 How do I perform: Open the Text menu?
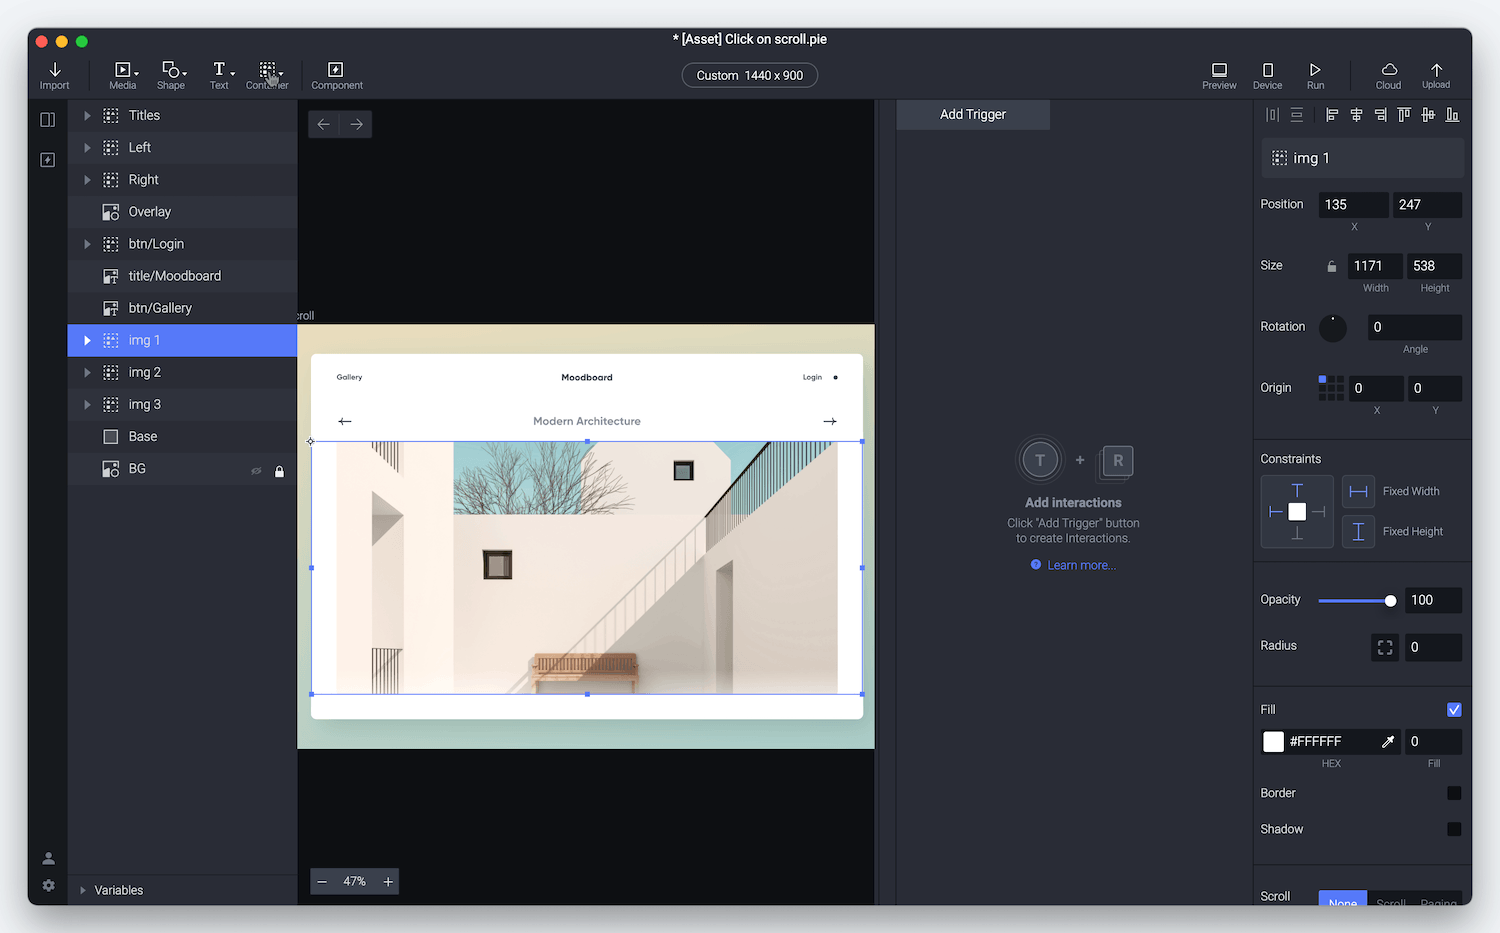click(x=220, y=75)
